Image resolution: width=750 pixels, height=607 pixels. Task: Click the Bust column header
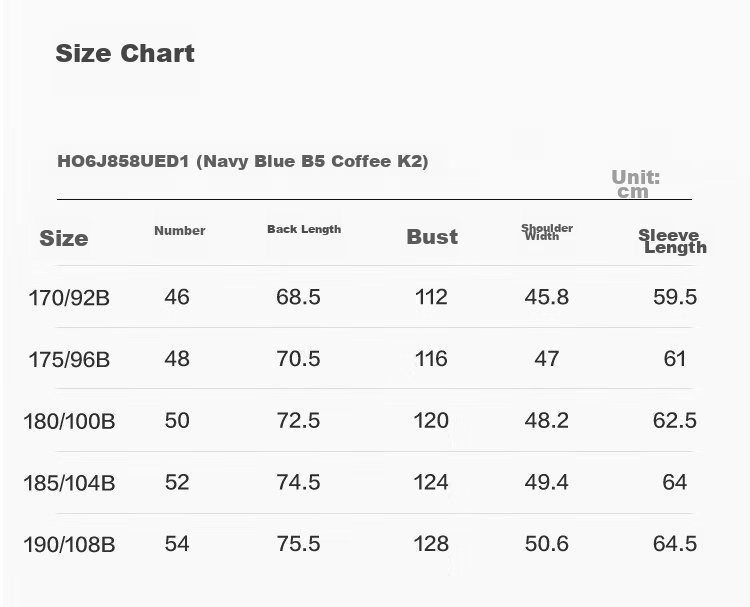coord(432,237)
